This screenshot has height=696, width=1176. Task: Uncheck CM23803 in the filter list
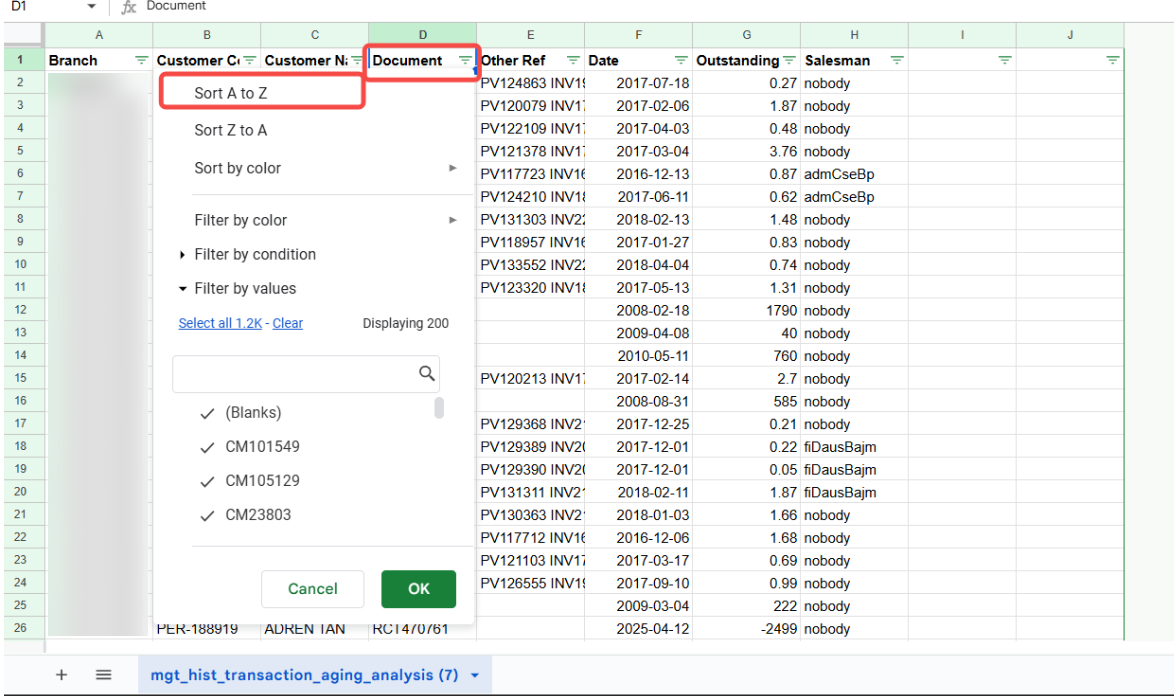click(206, 515)
